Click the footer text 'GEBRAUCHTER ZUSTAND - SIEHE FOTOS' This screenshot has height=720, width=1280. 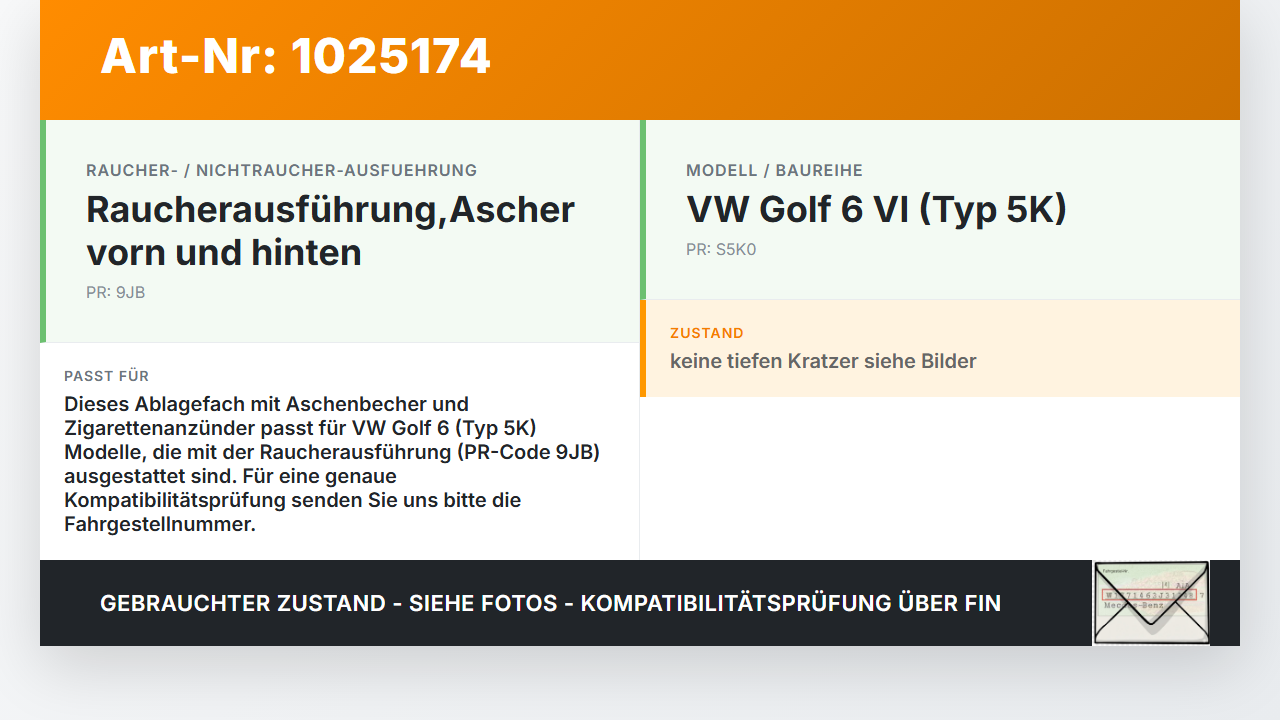[x=329, y=603]
